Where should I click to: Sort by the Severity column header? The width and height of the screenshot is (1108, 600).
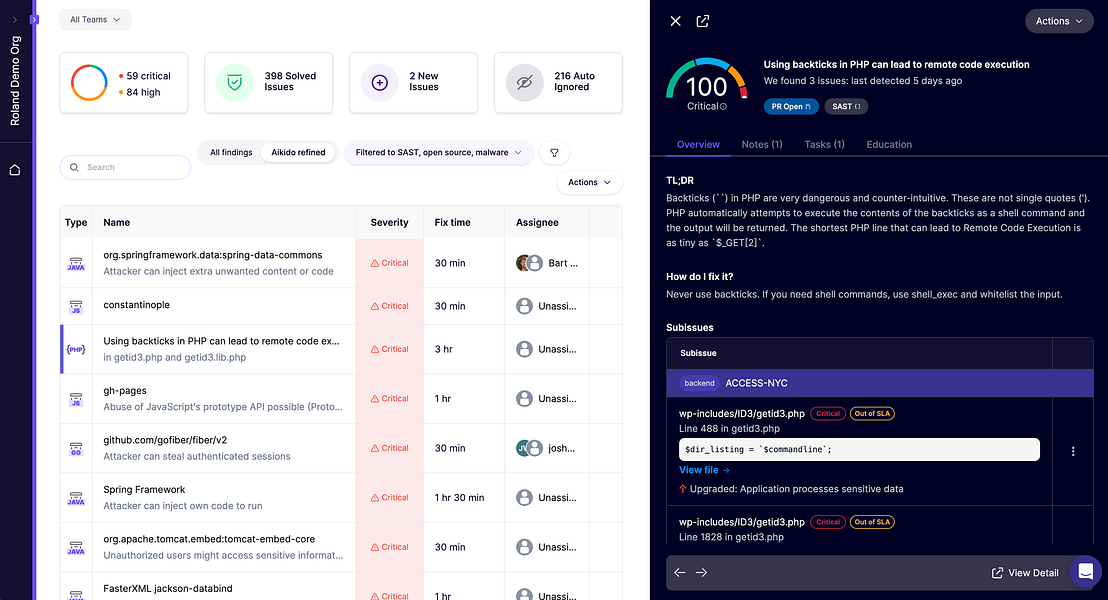(389, 222)
